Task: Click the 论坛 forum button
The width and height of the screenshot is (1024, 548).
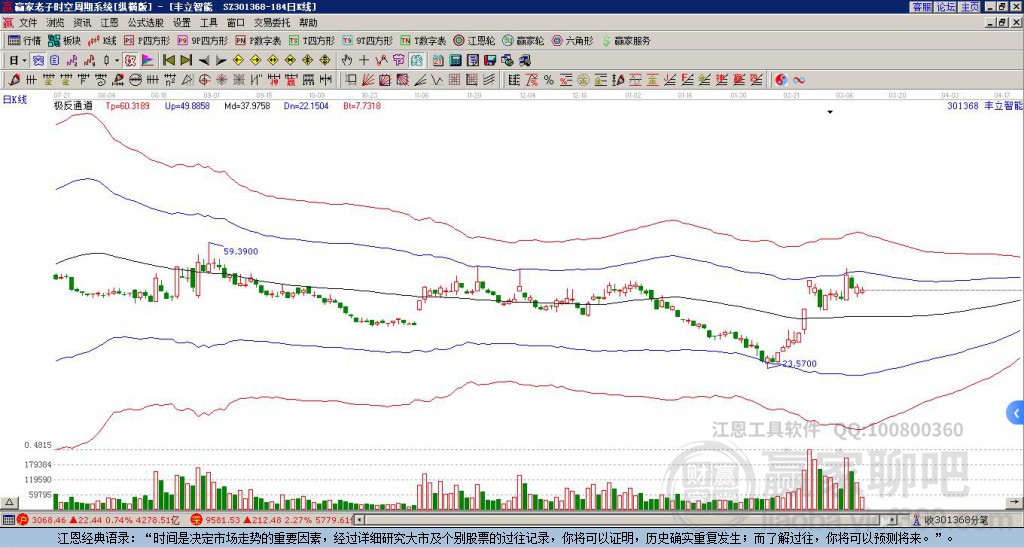Action: point(946,7)
